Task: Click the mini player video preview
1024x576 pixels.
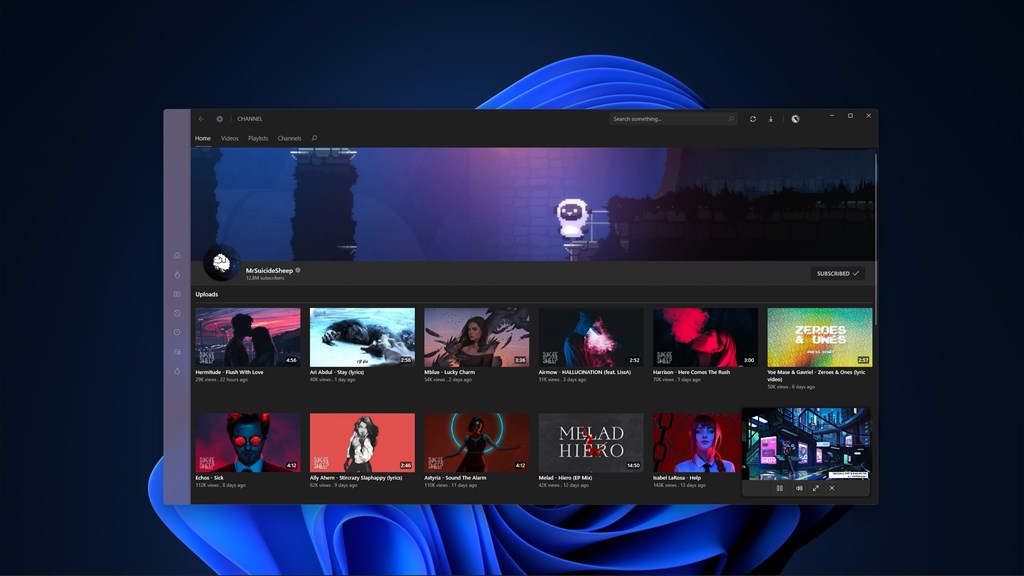Action: pos(807,444)
